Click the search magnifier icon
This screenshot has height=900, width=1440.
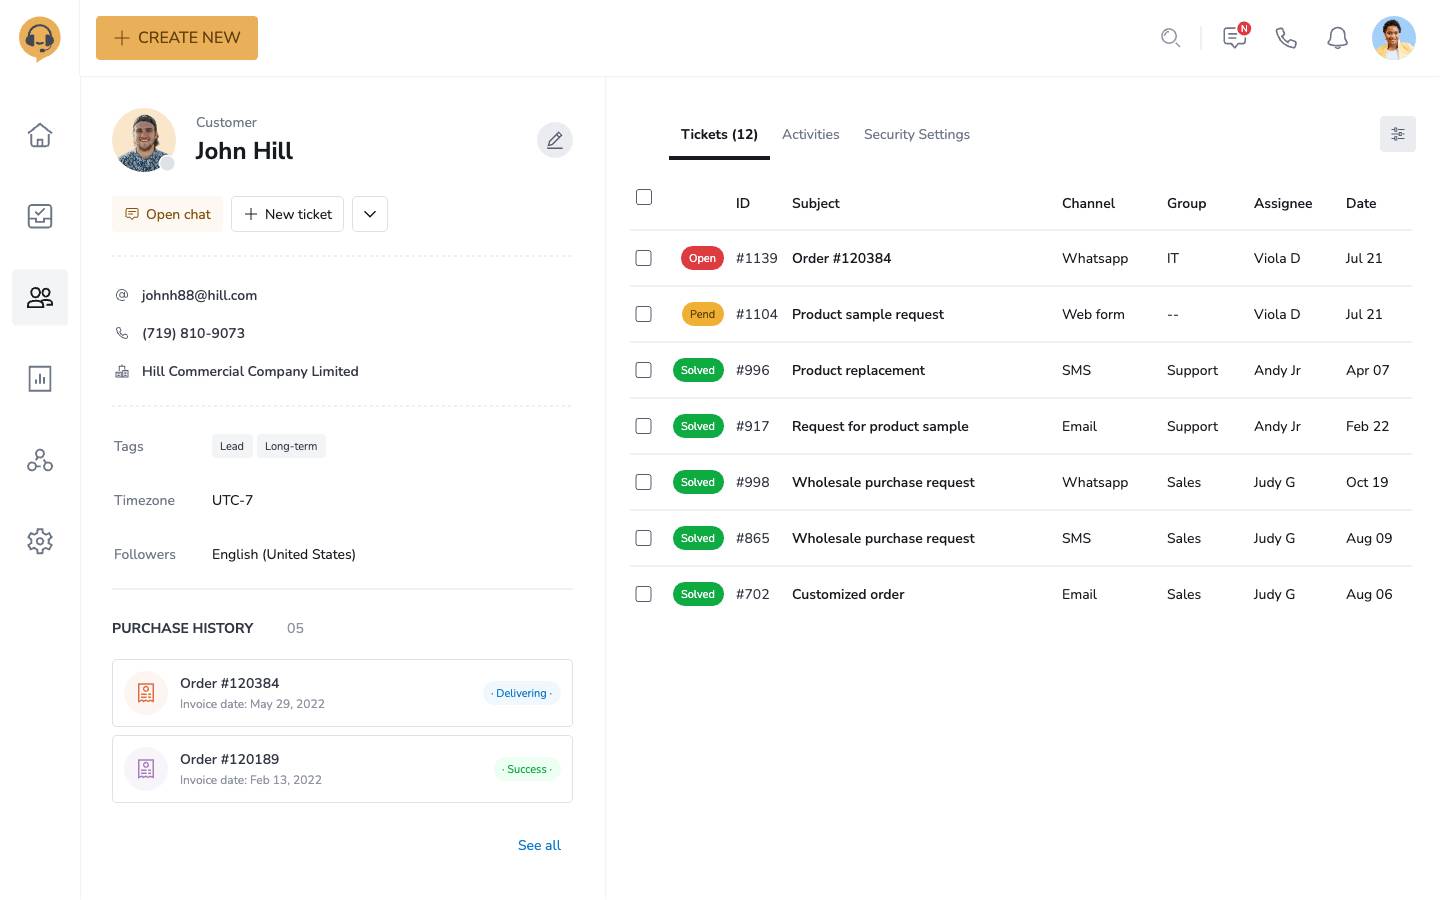[1170, 38]
